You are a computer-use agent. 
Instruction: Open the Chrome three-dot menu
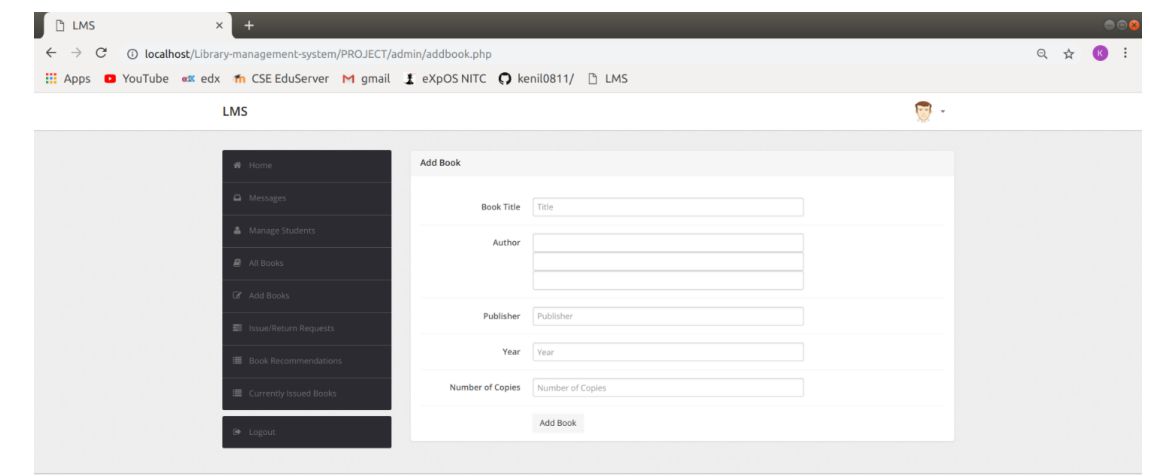point(1125,53)
